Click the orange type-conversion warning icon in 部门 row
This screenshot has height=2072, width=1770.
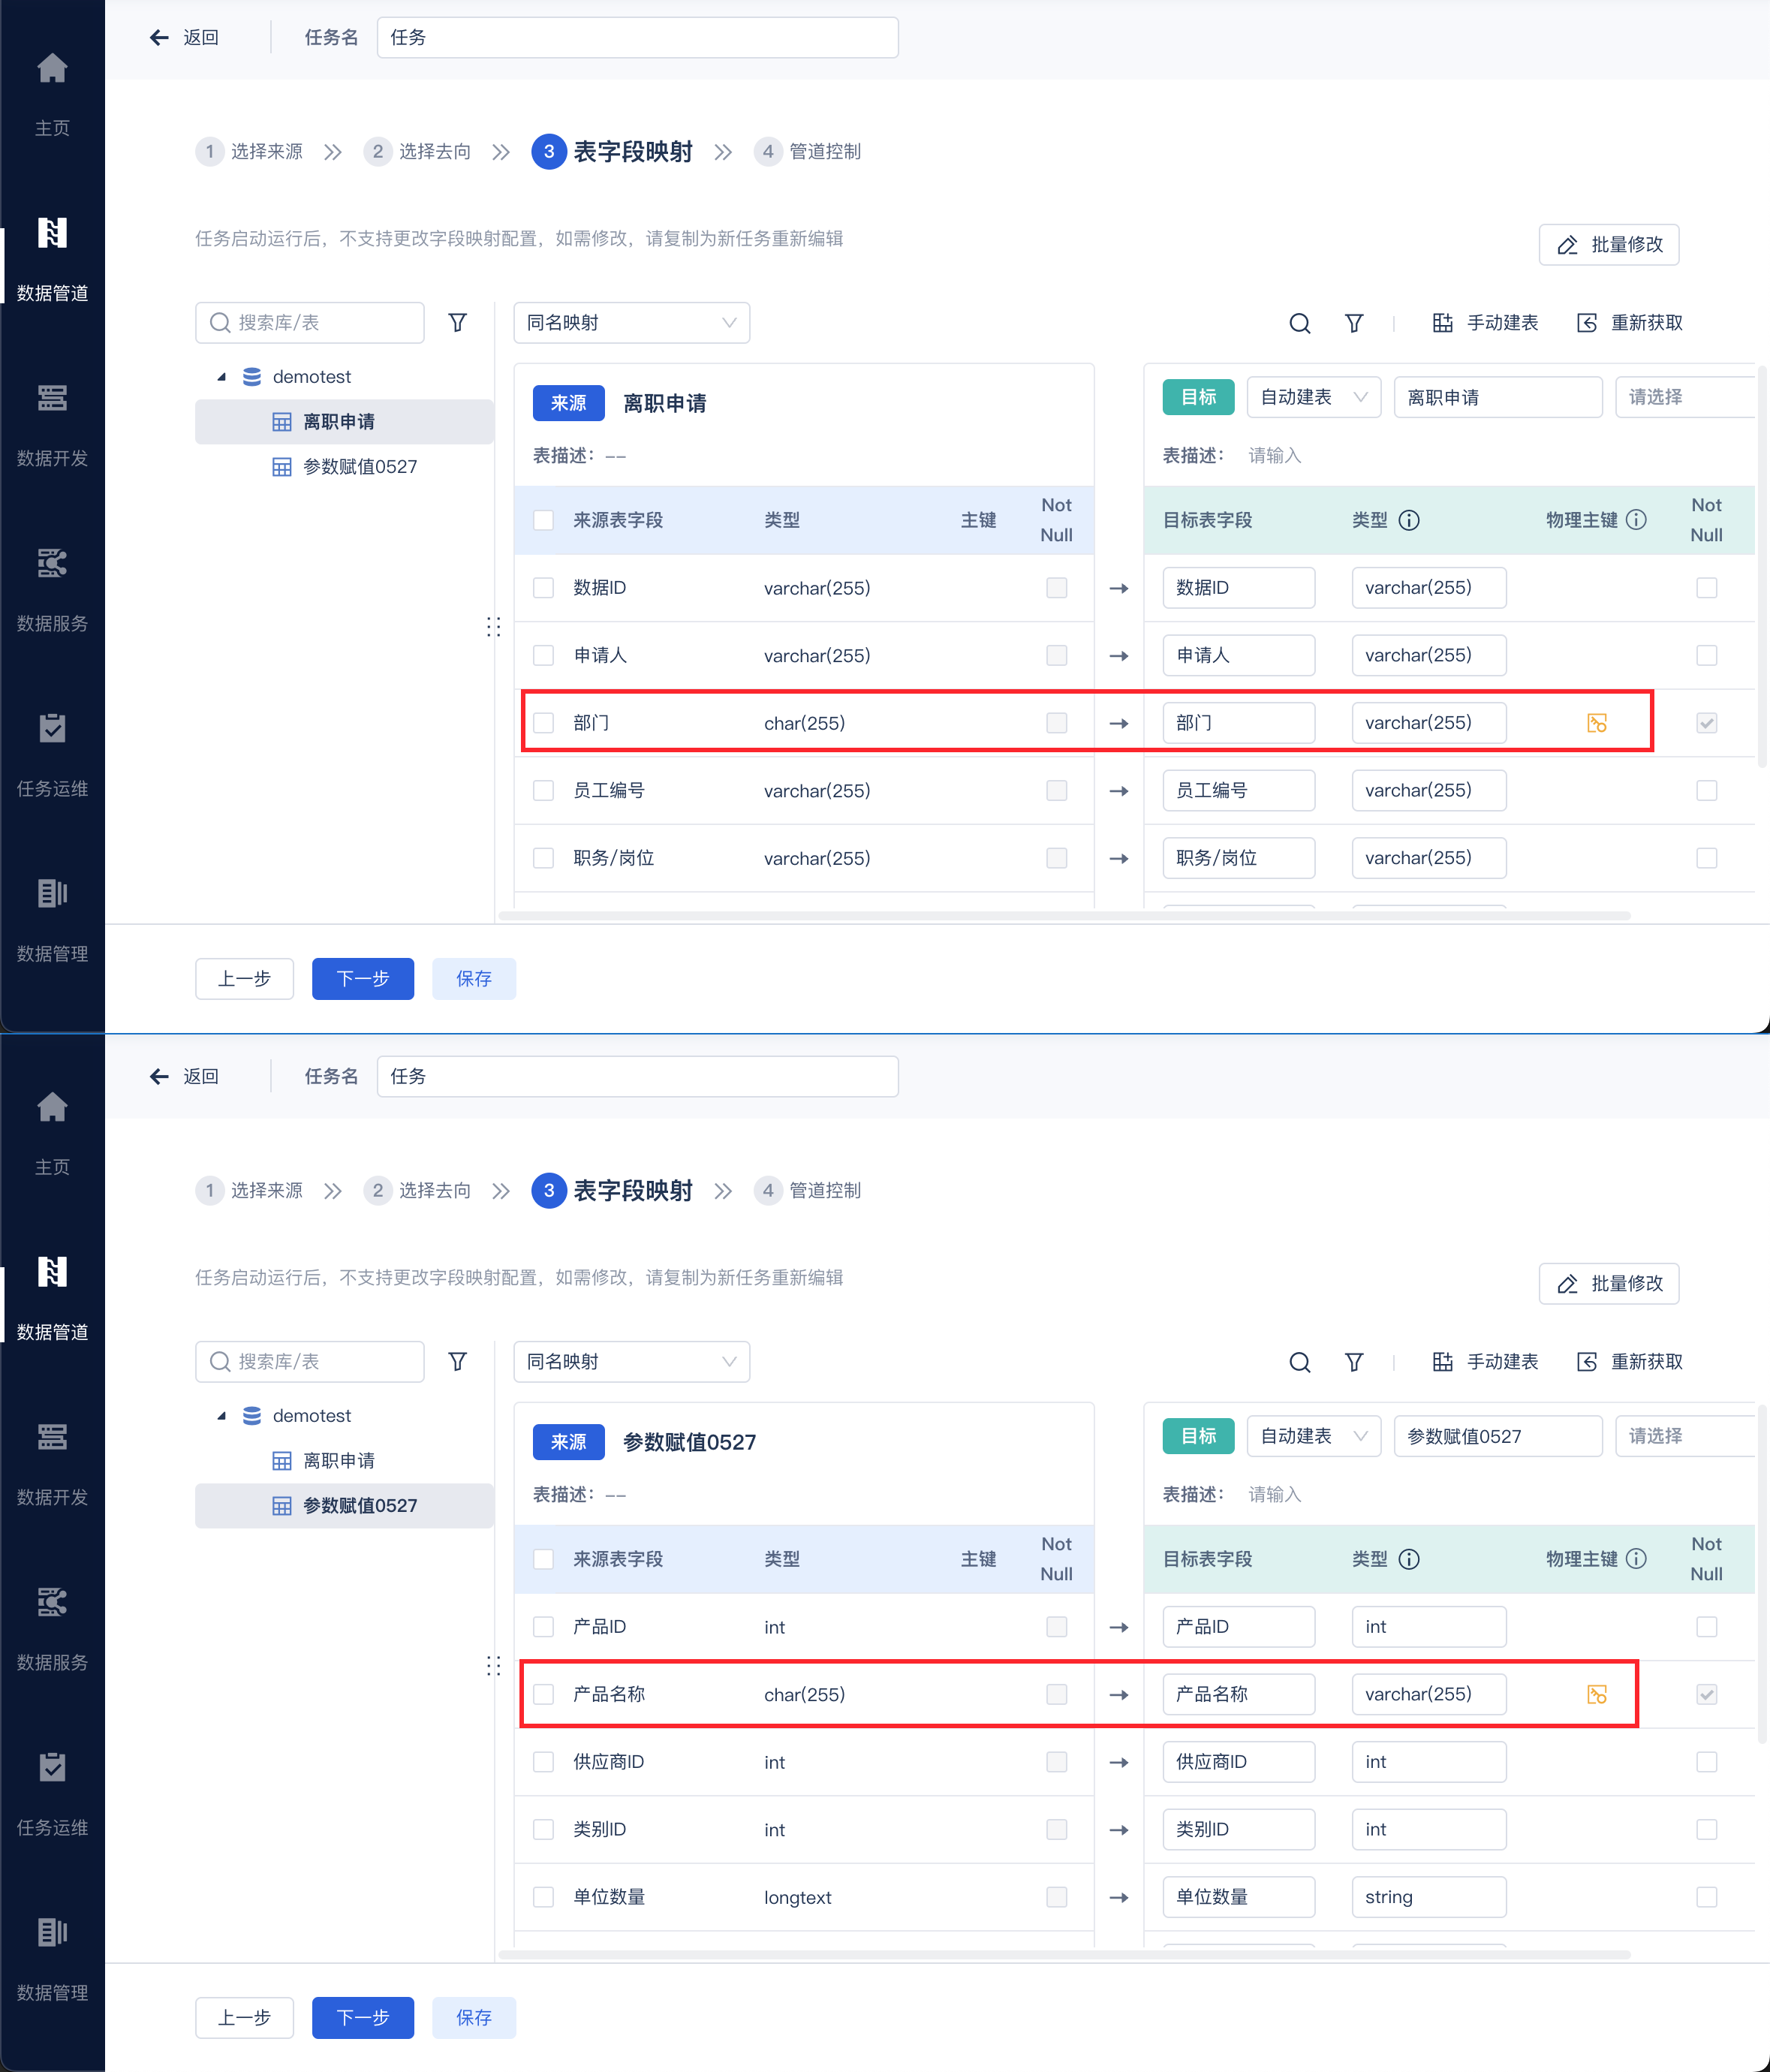tap(1597, 723)
